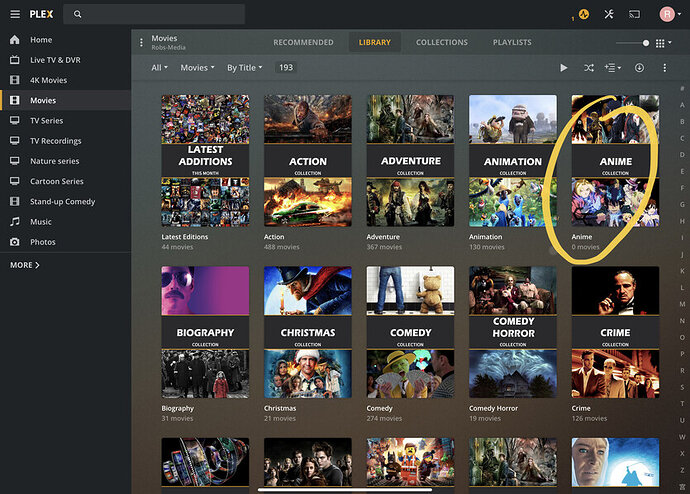Focus the search input field
Image resolution: width=690 pixels, height=494 pixels.
tap(154, 14)
